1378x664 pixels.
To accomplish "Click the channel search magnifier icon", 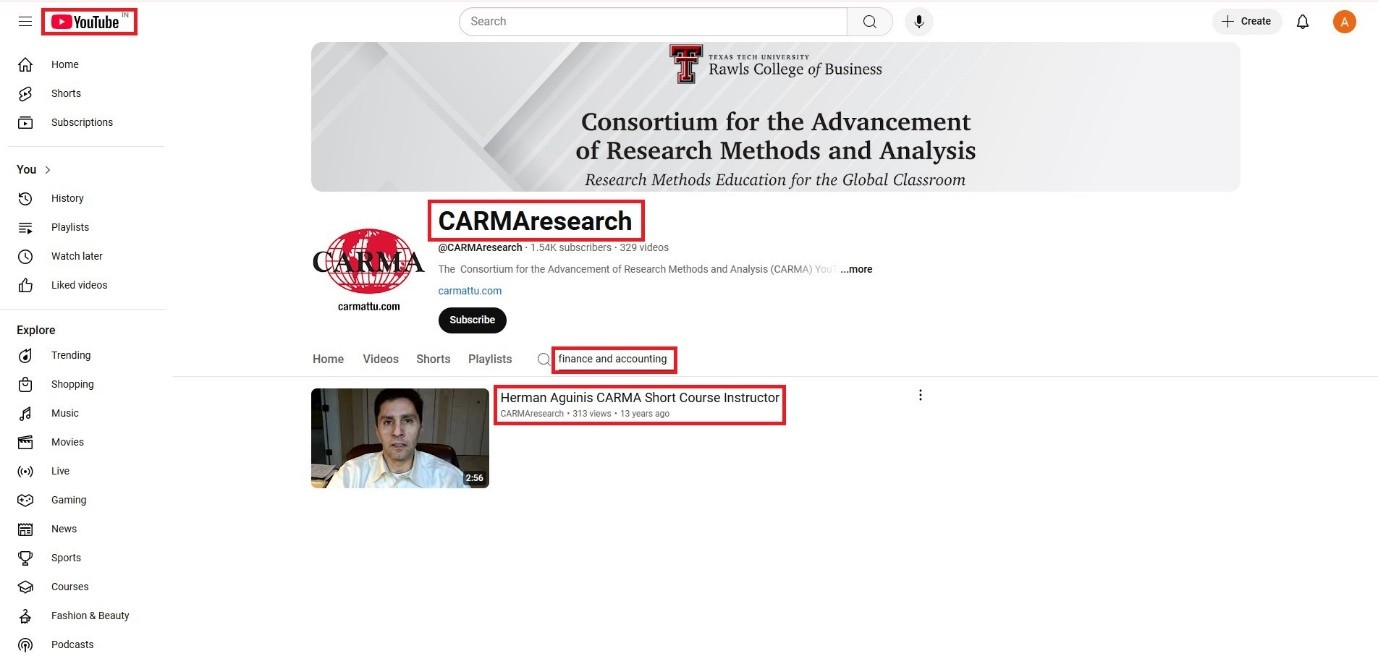I will tap(543, 359).
